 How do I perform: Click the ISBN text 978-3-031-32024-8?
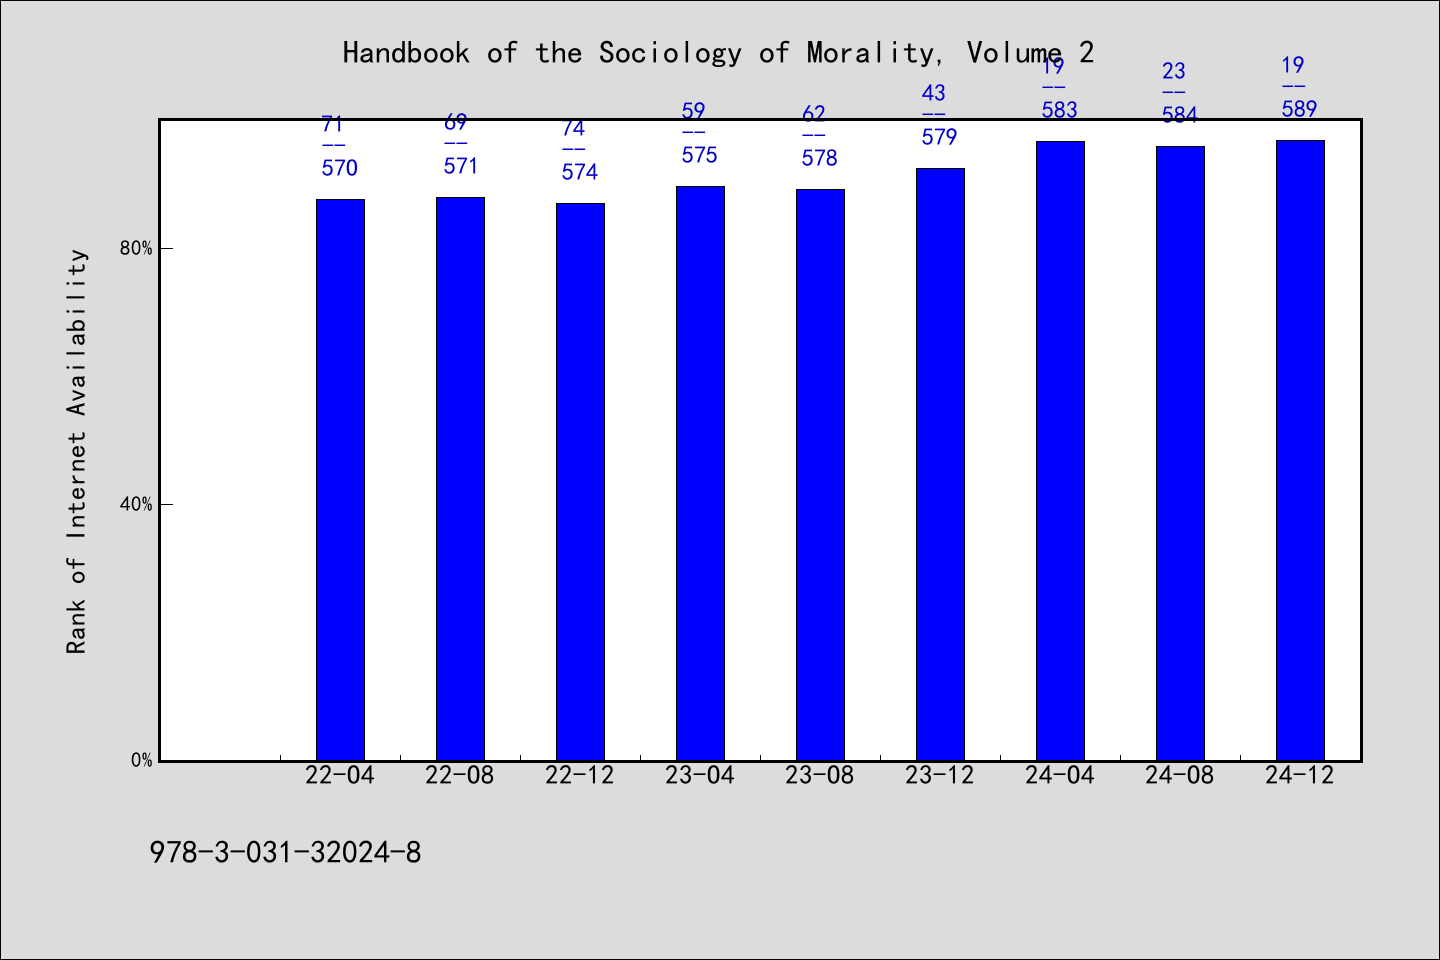285,853
